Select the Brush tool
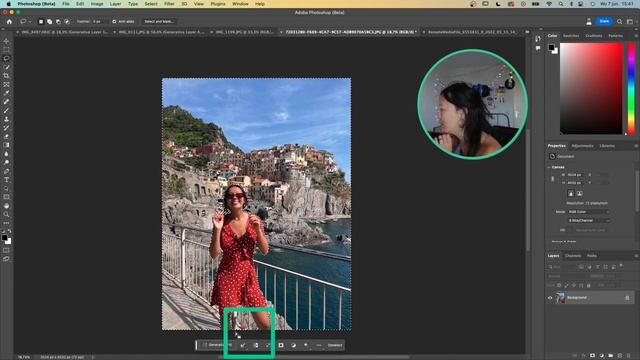This screenshot has height=360, width=640. (x=6, y=111)
